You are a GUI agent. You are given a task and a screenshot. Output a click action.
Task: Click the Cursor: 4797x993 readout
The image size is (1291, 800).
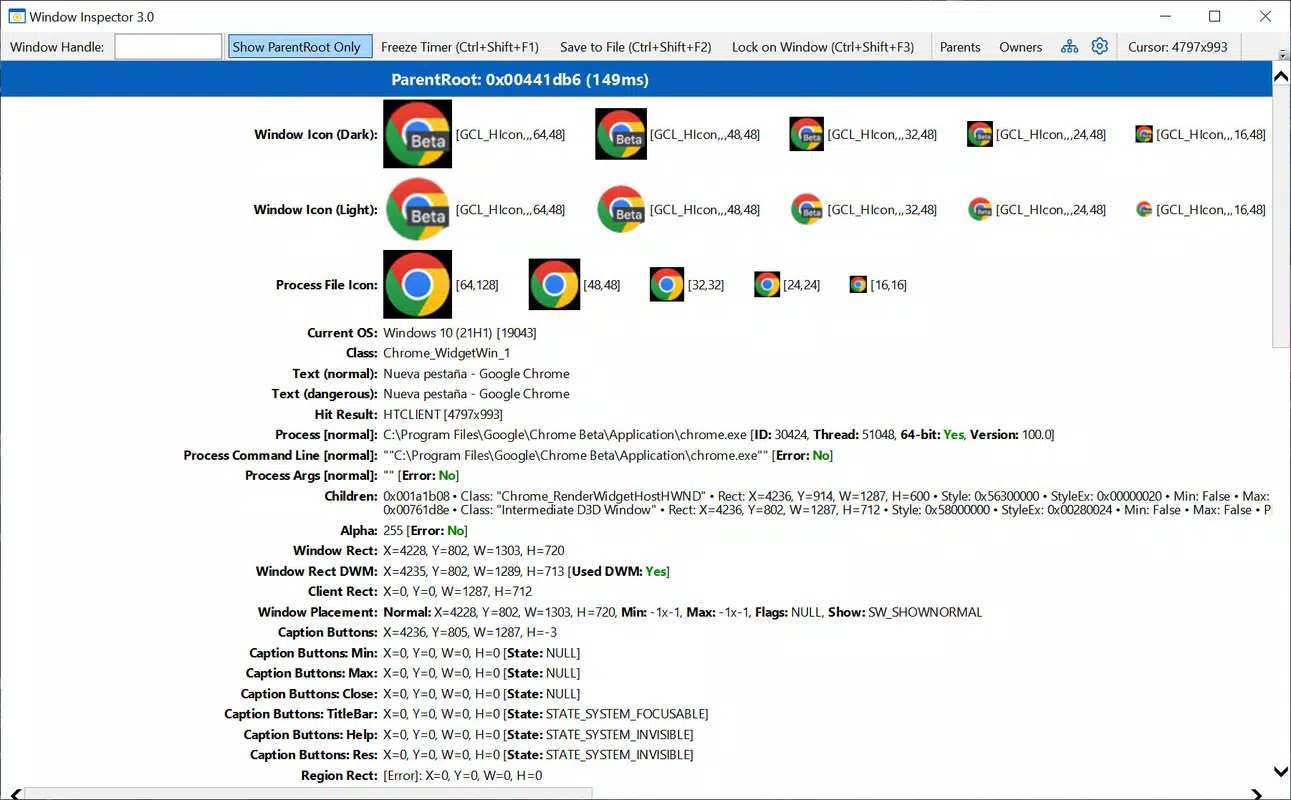(x=1178, y=46)
